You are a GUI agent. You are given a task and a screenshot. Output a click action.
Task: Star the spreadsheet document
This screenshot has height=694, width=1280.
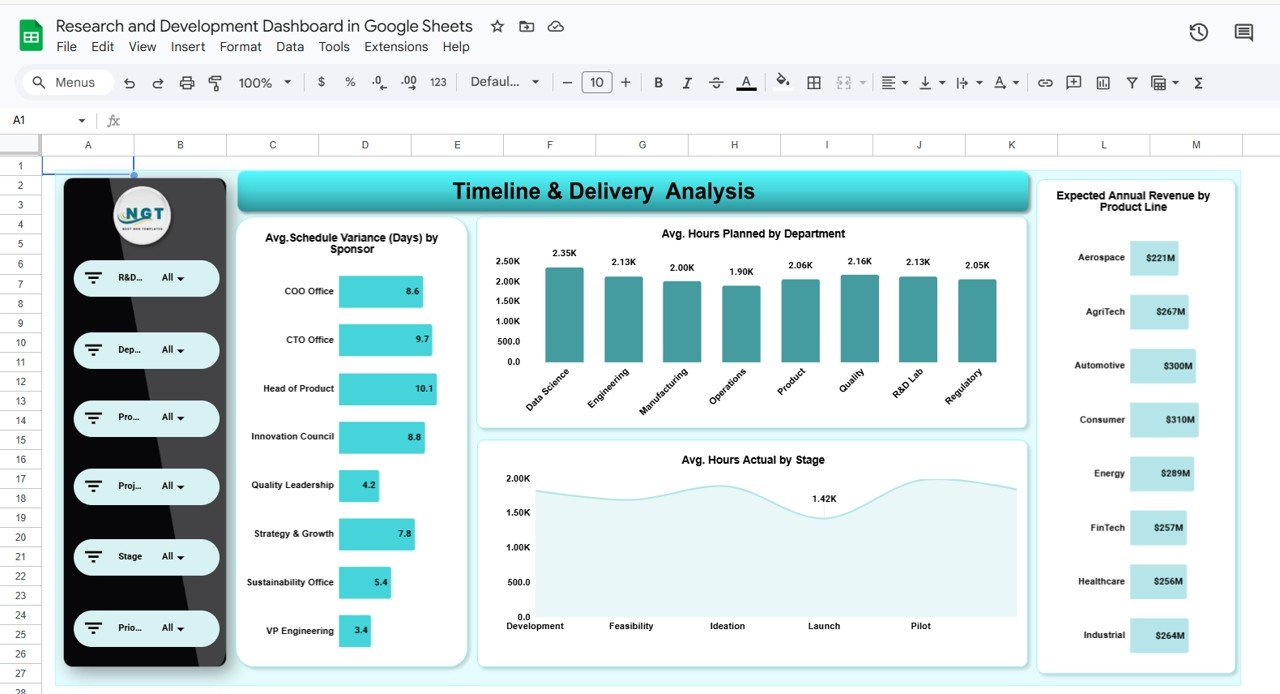497,27
